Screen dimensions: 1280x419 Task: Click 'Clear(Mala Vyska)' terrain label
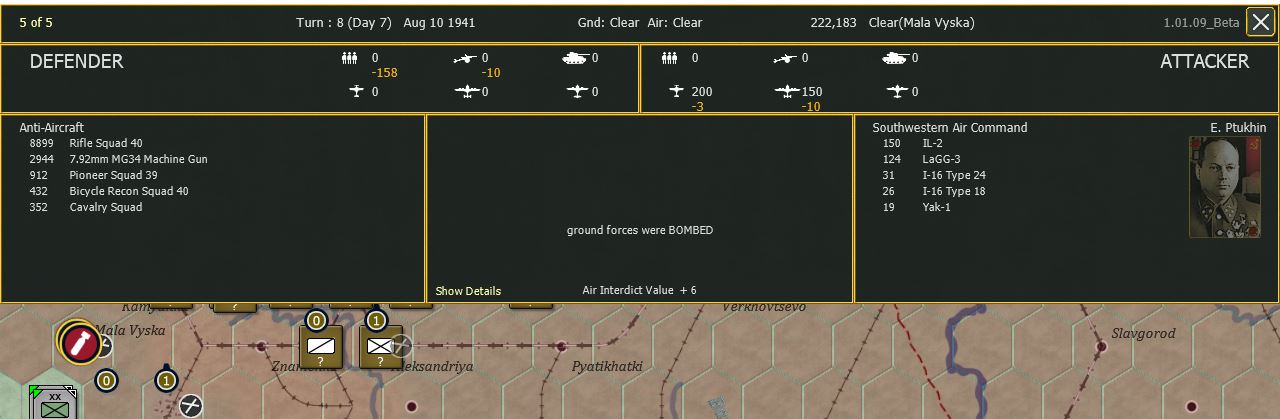point(921,23)
